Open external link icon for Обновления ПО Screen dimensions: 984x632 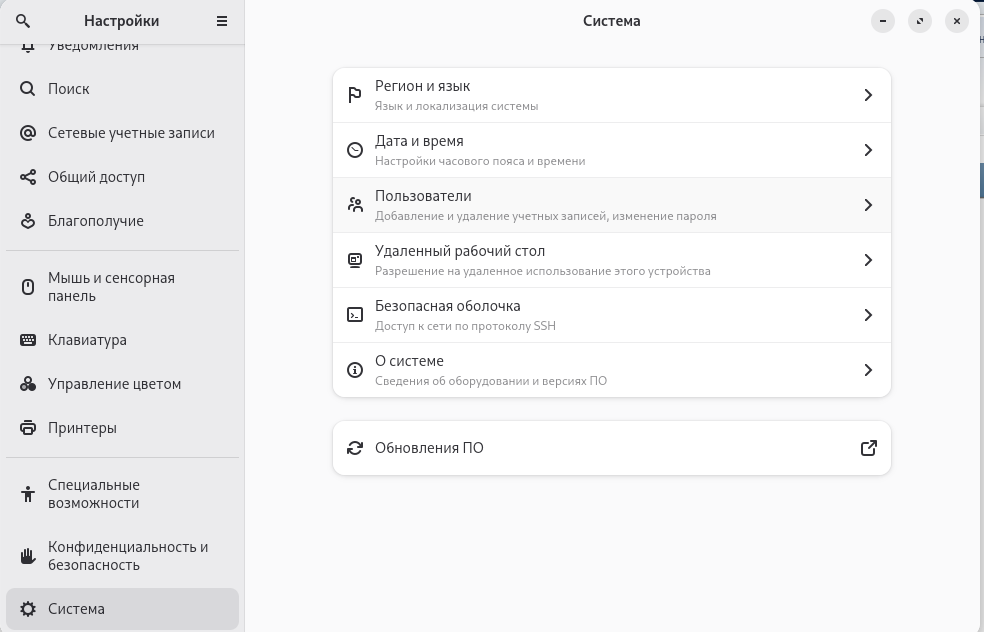tap(869, 448)
